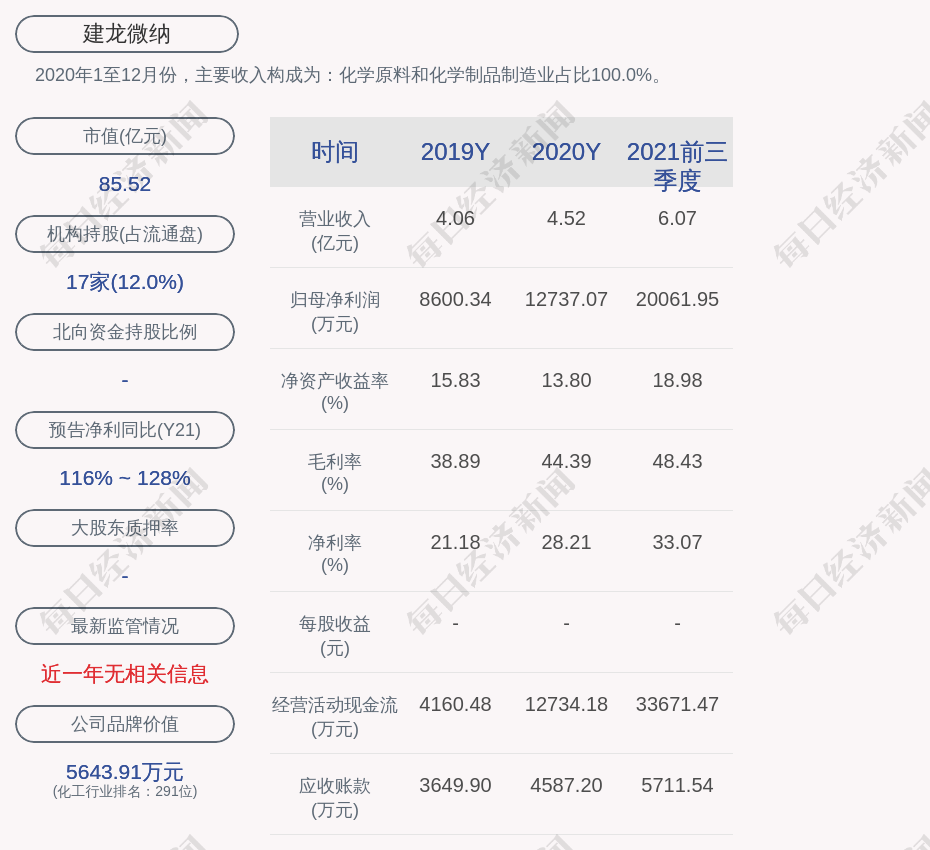The image size is (930, 850).
Task: Click the ROE value 13.80
Action: pyautogui.click(x=566, y=380)
